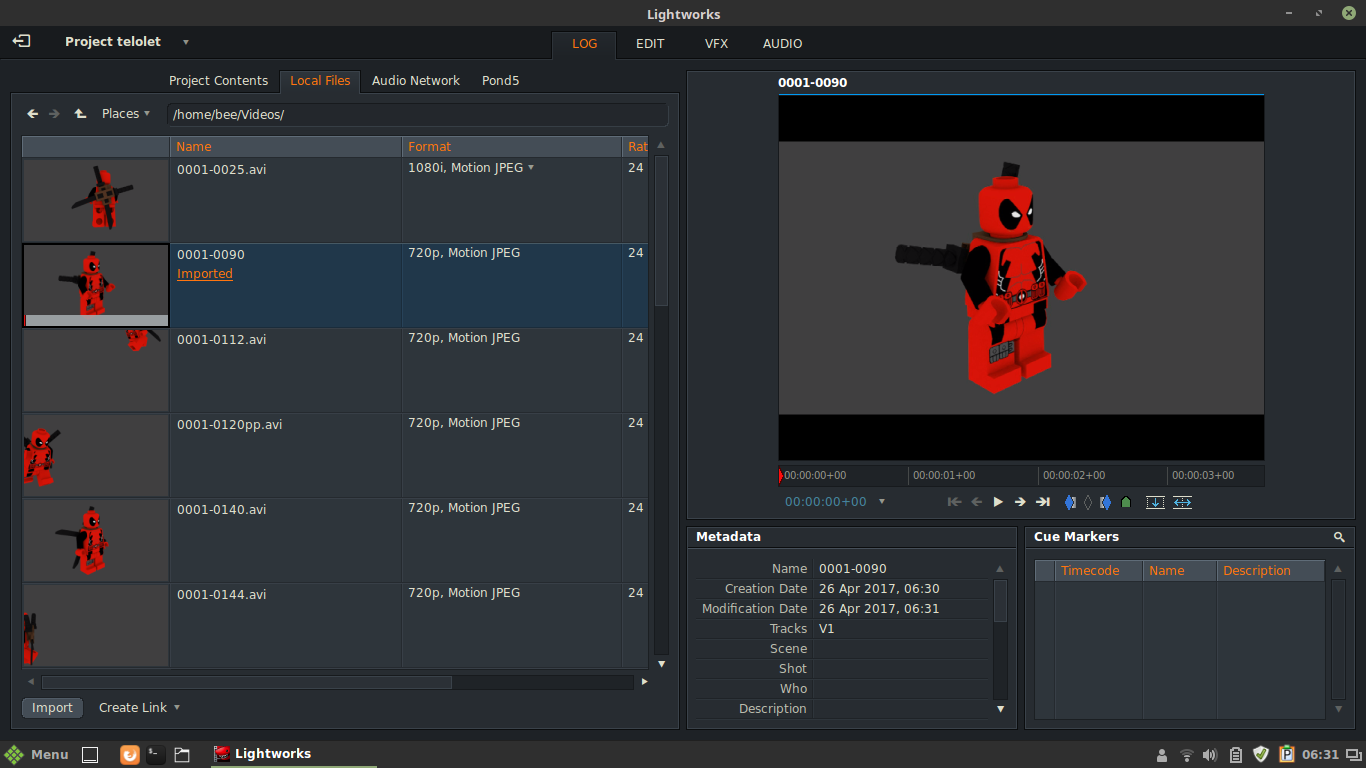The width and height of the screenshot is (1366, 768).
Task: Sort files by the Format column header
Action: tap(512, 147)
